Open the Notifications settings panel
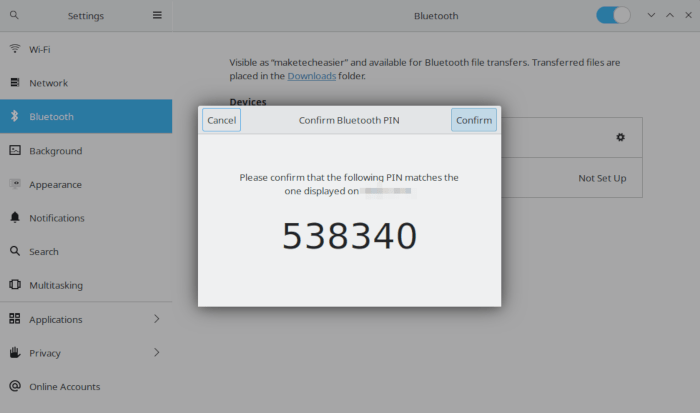The image size is (700, 413). (x=86, y=218)
